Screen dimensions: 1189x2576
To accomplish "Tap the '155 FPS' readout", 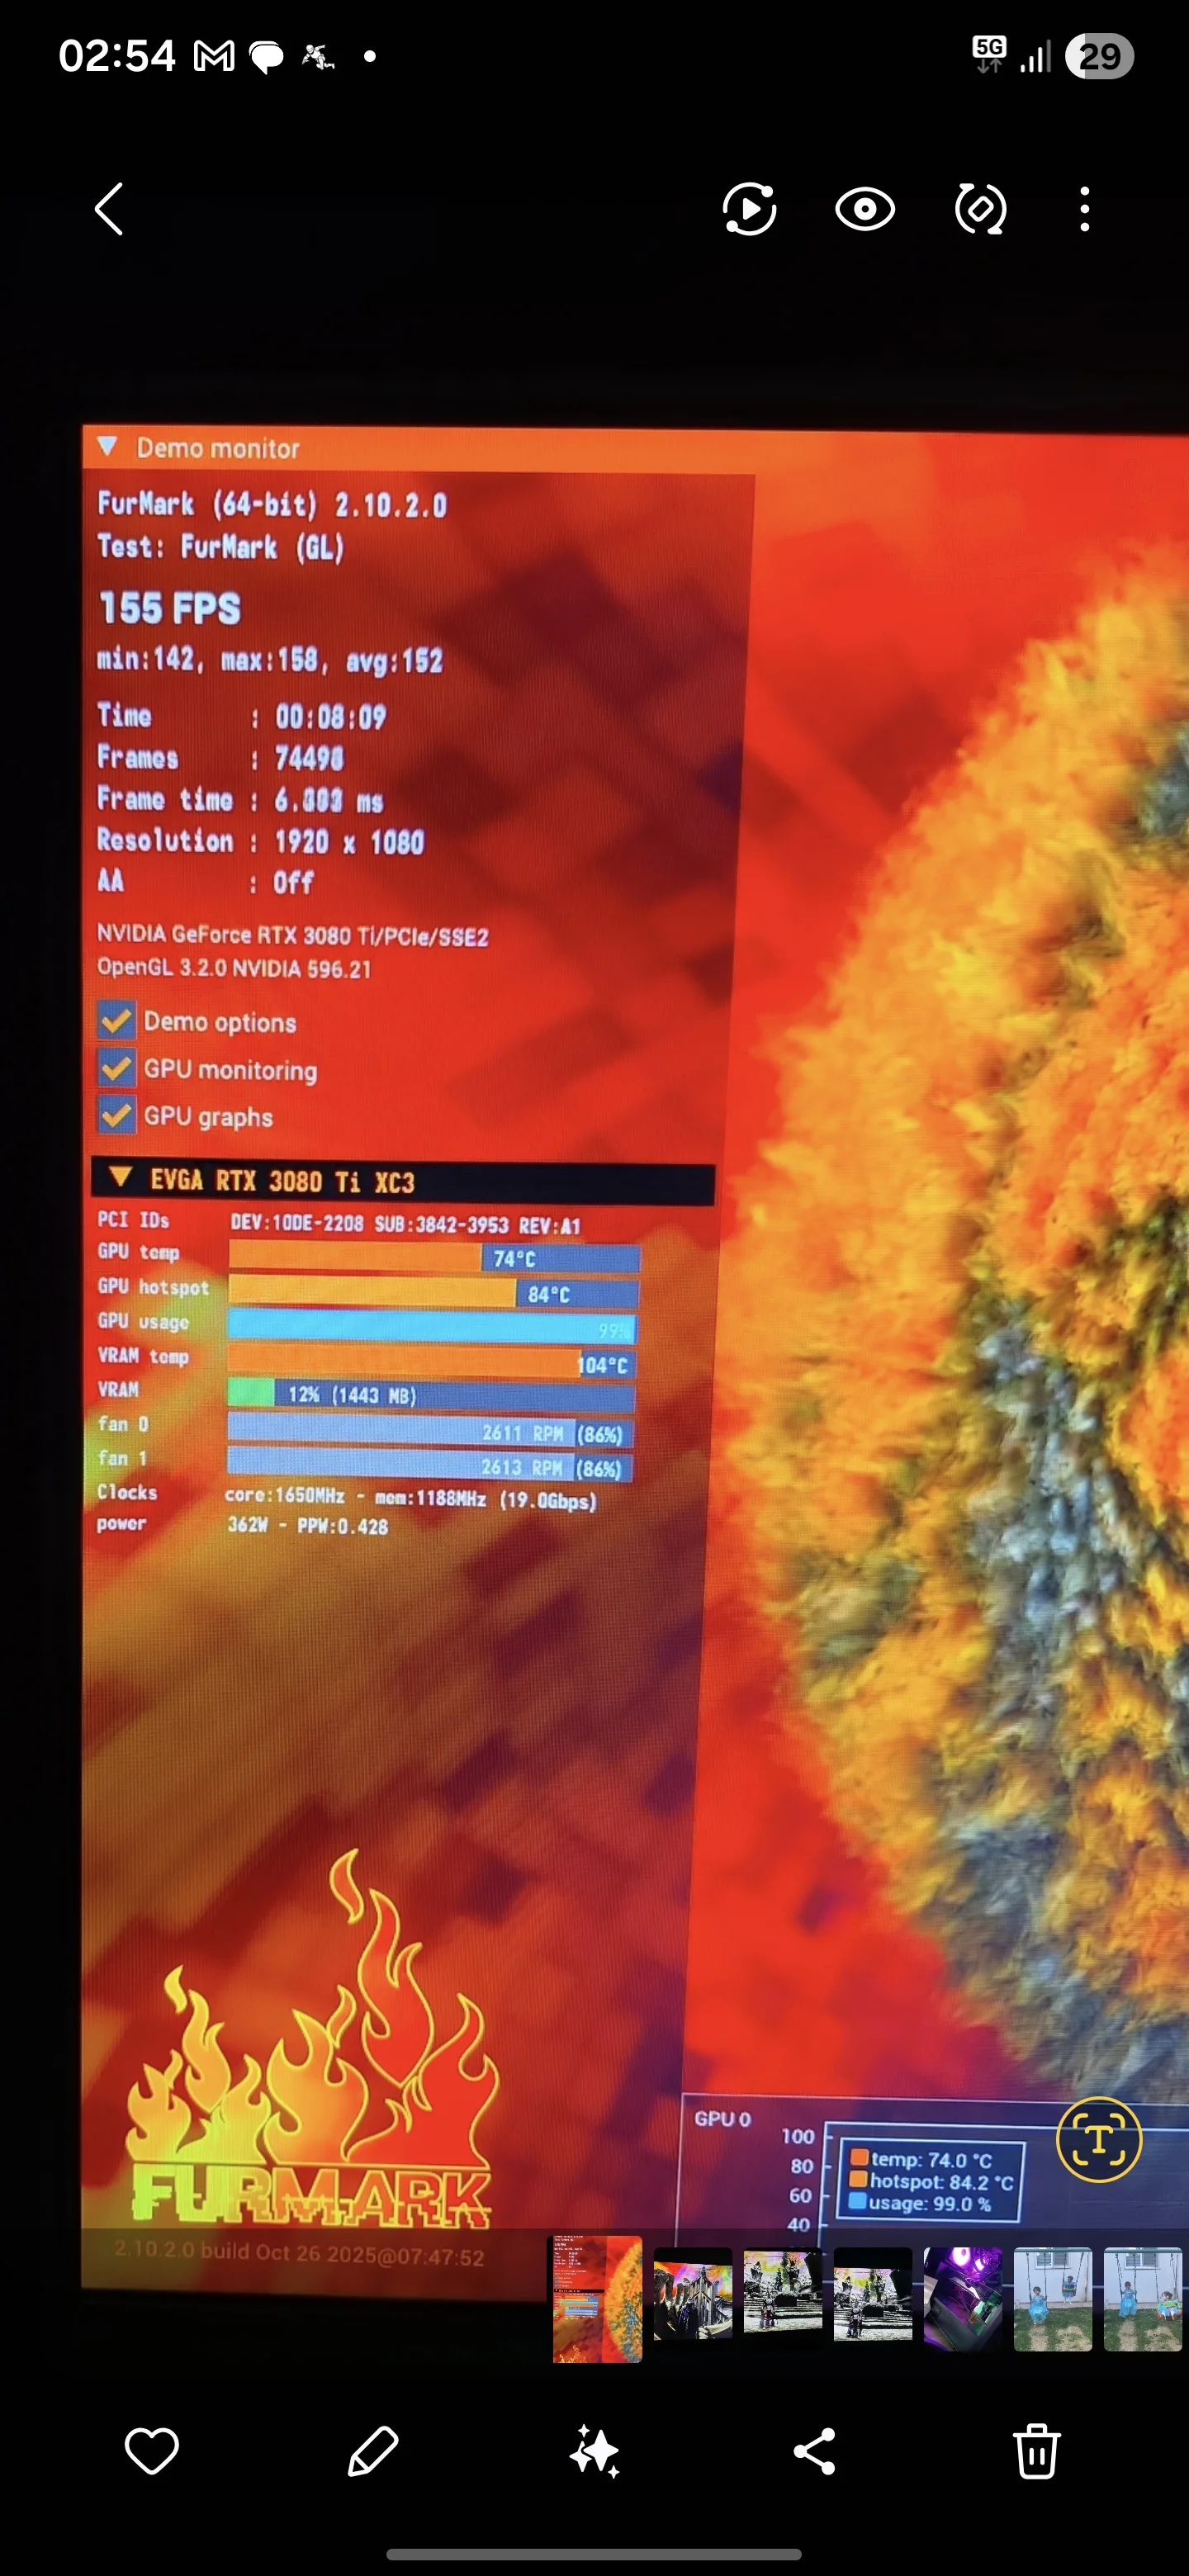I will coord(170,608).
